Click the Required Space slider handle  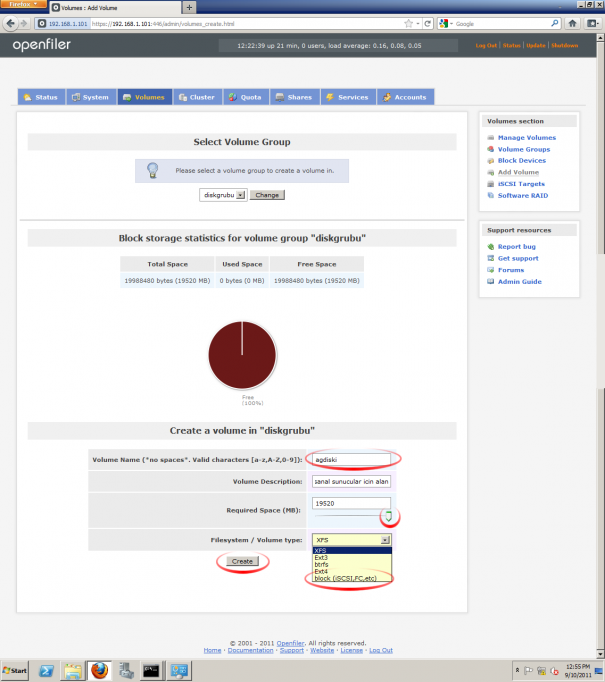click(x=388, y=516)
